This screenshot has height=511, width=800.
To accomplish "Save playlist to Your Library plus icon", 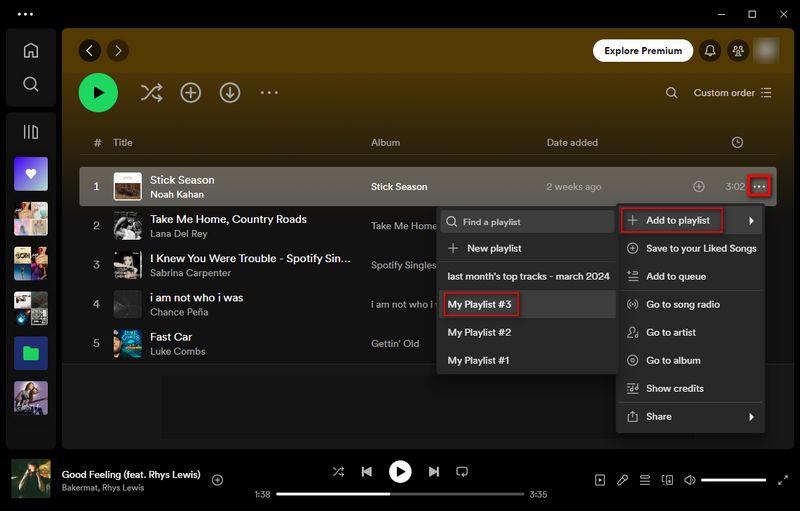I will coord(190,93).
